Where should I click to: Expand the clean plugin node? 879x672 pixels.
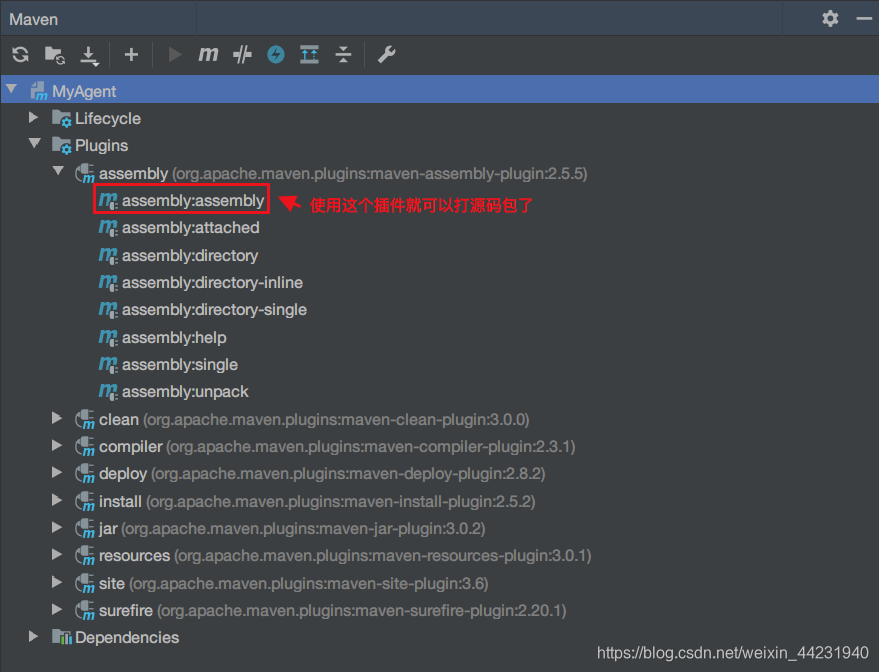tap(57, 418)
